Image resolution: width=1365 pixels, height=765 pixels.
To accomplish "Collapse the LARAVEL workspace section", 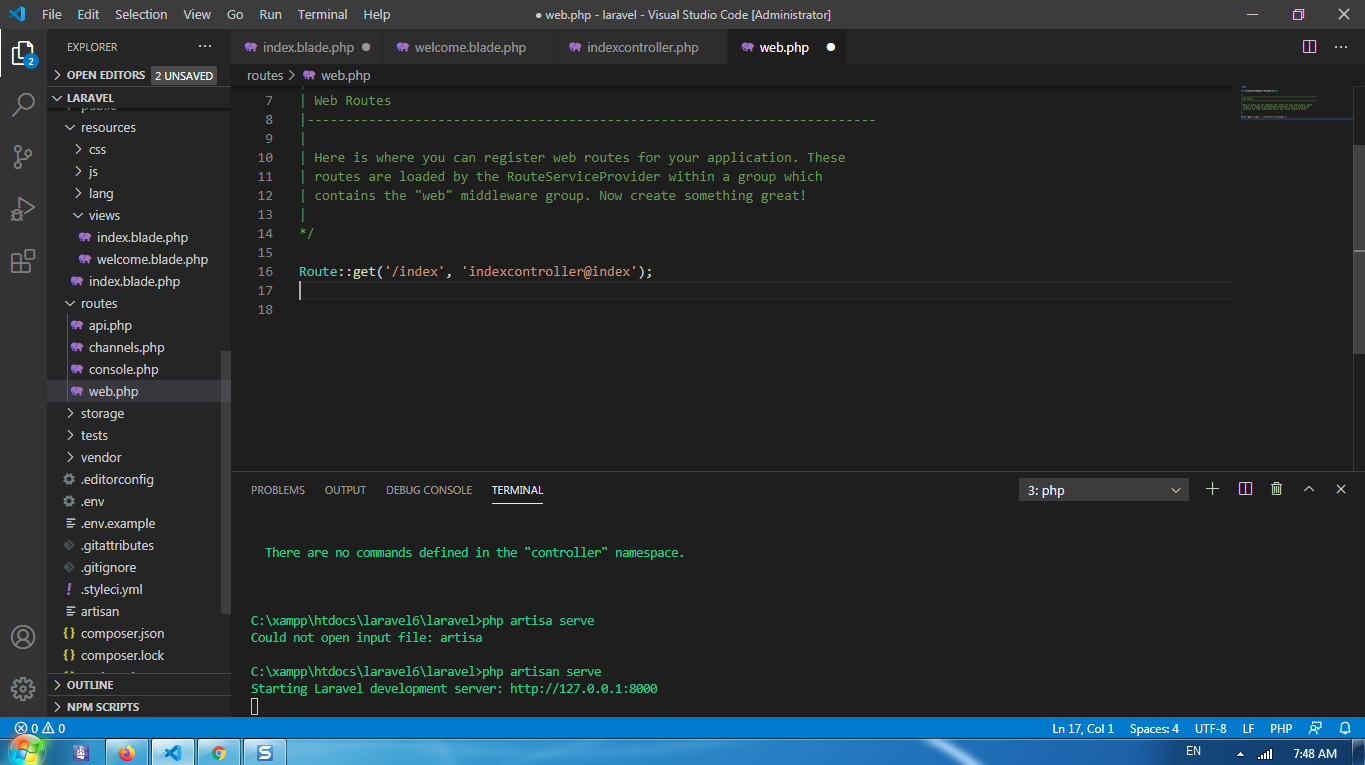I will 139,98.
